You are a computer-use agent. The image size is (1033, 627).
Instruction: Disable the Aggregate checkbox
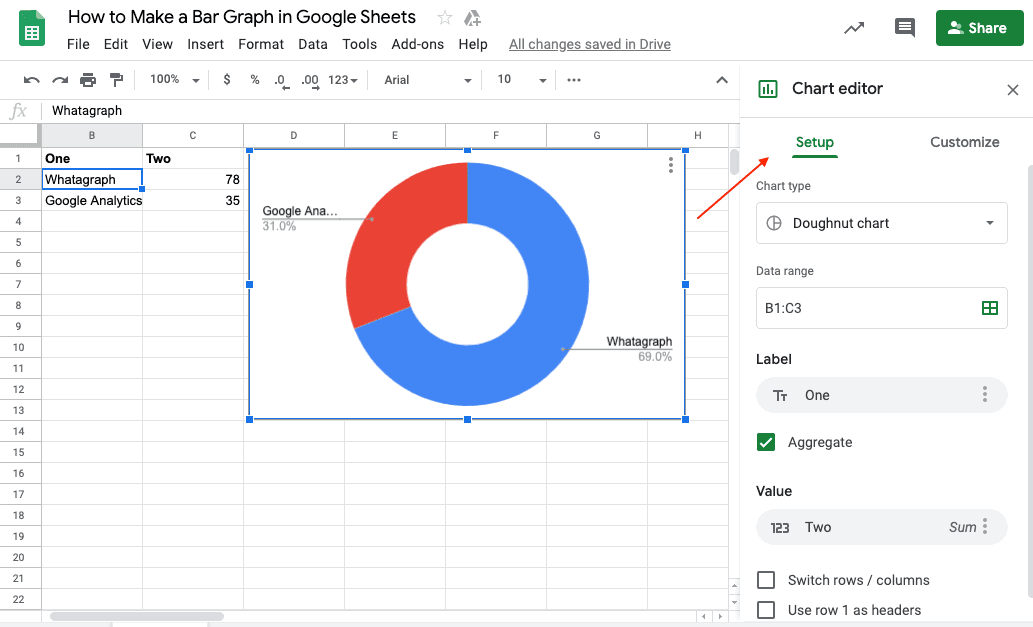pyautogui.click(x=766, y=442)
